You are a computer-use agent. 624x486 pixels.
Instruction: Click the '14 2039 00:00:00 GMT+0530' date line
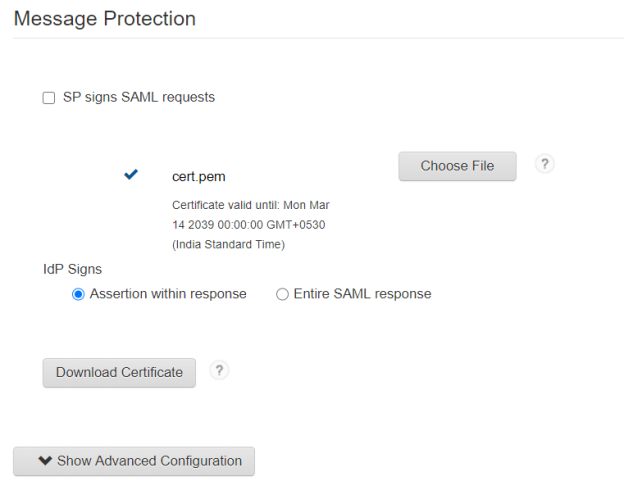pyautogui.click(x=248, y=225)
